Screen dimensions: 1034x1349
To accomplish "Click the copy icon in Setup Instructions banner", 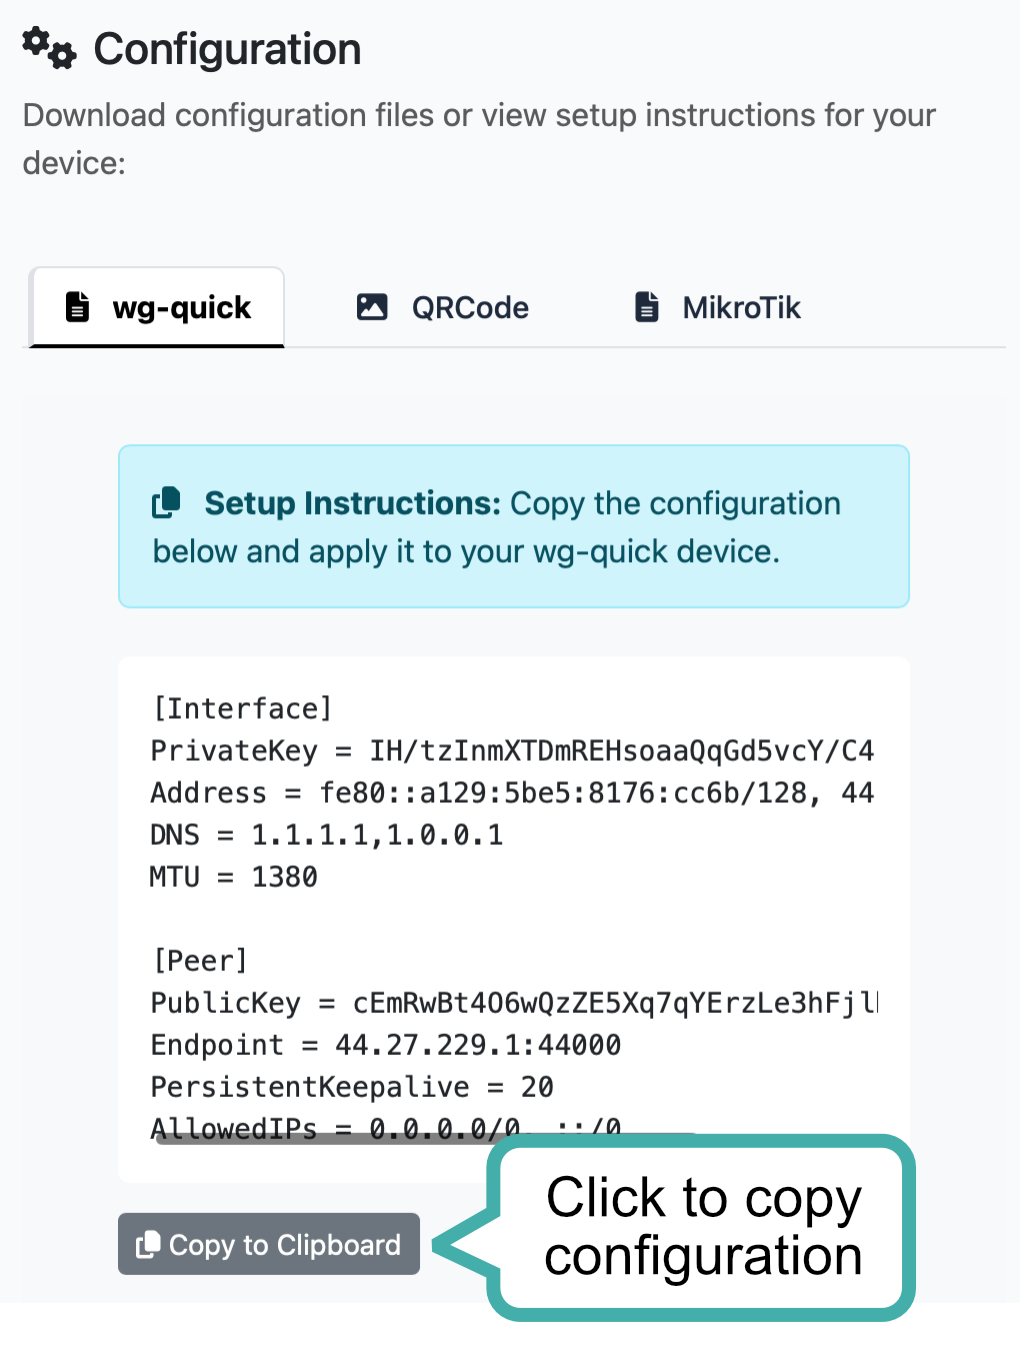I will point(166,502).
